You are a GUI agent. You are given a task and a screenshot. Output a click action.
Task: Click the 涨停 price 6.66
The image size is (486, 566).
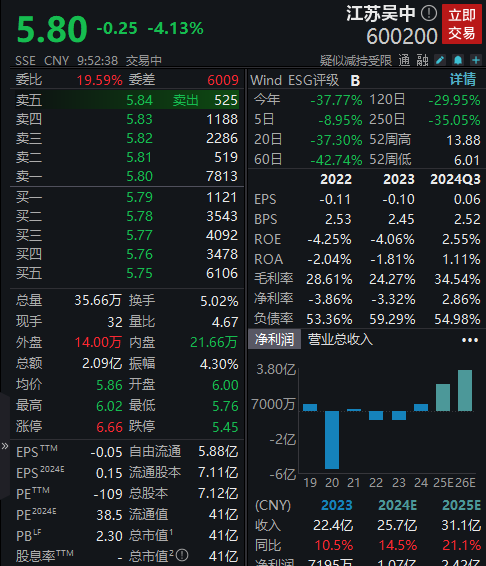109,427
